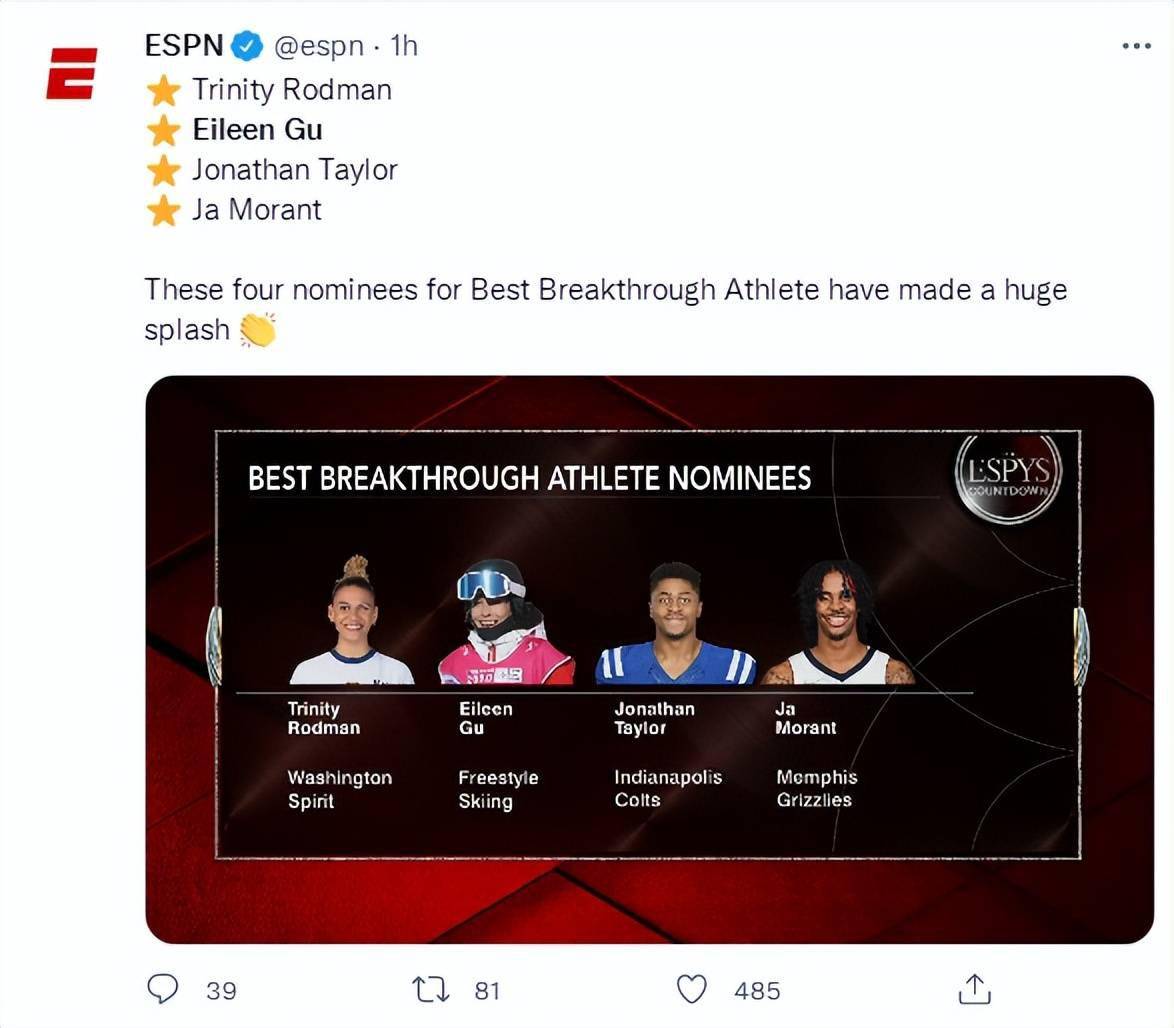Click the reply count 39

pyautogui.click(x=221, y=990)
